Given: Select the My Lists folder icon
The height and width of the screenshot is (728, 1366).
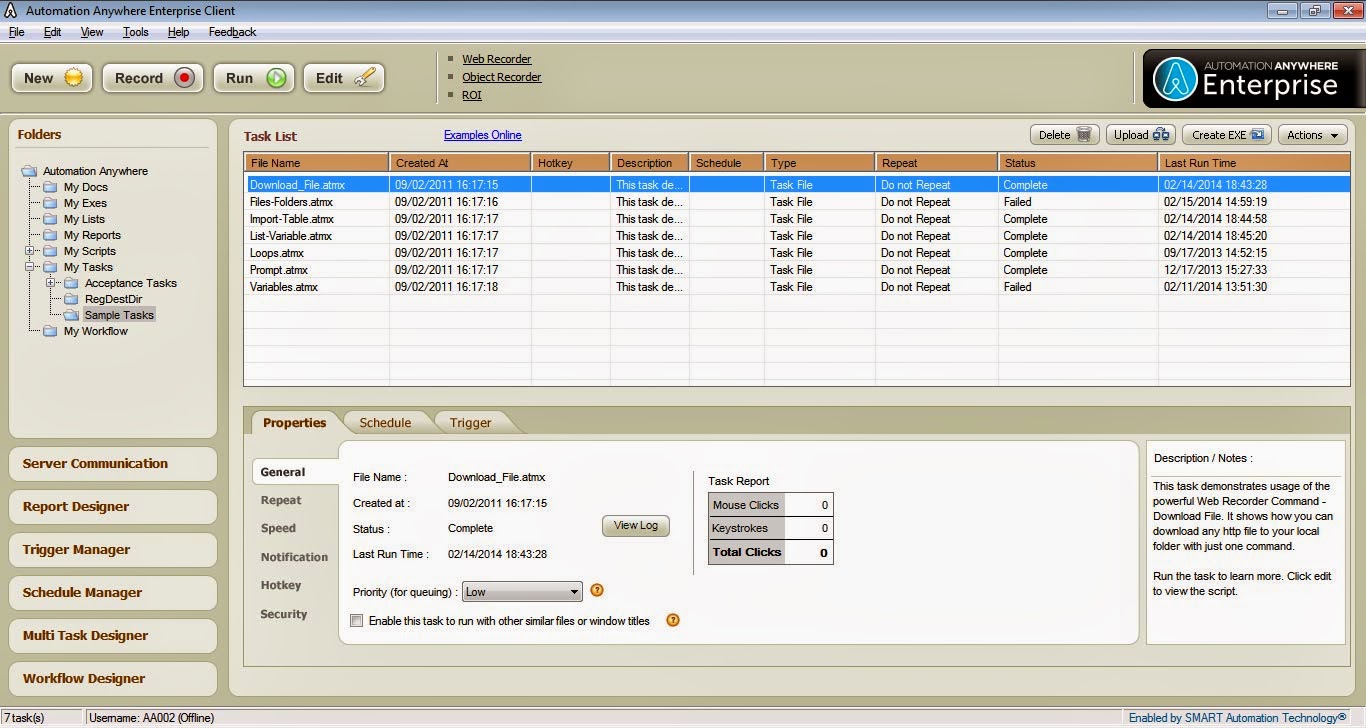Looking at the screenshot, I should coord(50,219).
